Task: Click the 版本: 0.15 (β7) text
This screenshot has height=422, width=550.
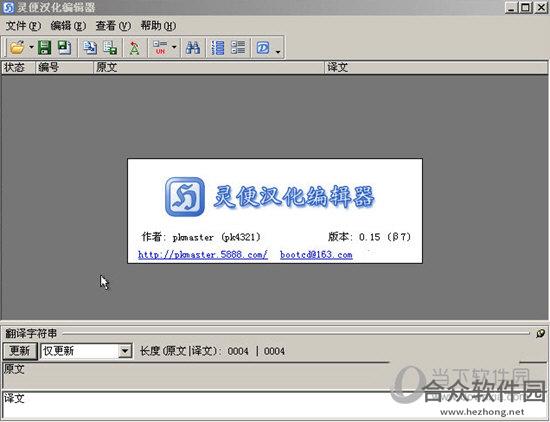Action: (x=369, y=237)
